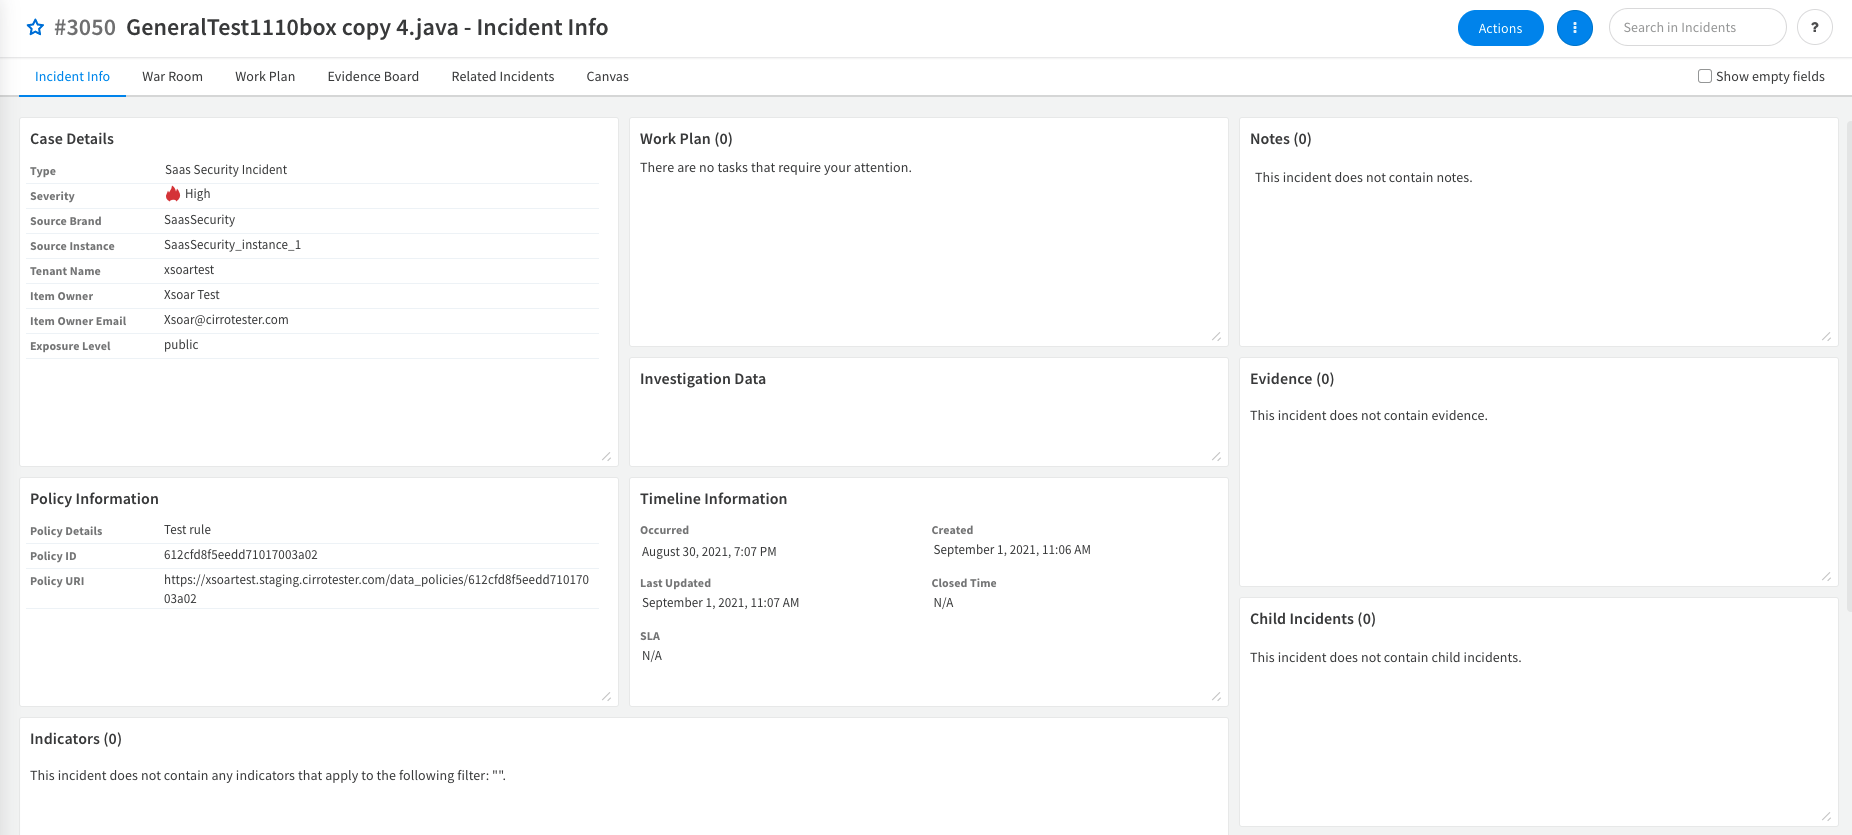
Task: Click the Evidence (0) heading
Action: (x=1292, y=379)
